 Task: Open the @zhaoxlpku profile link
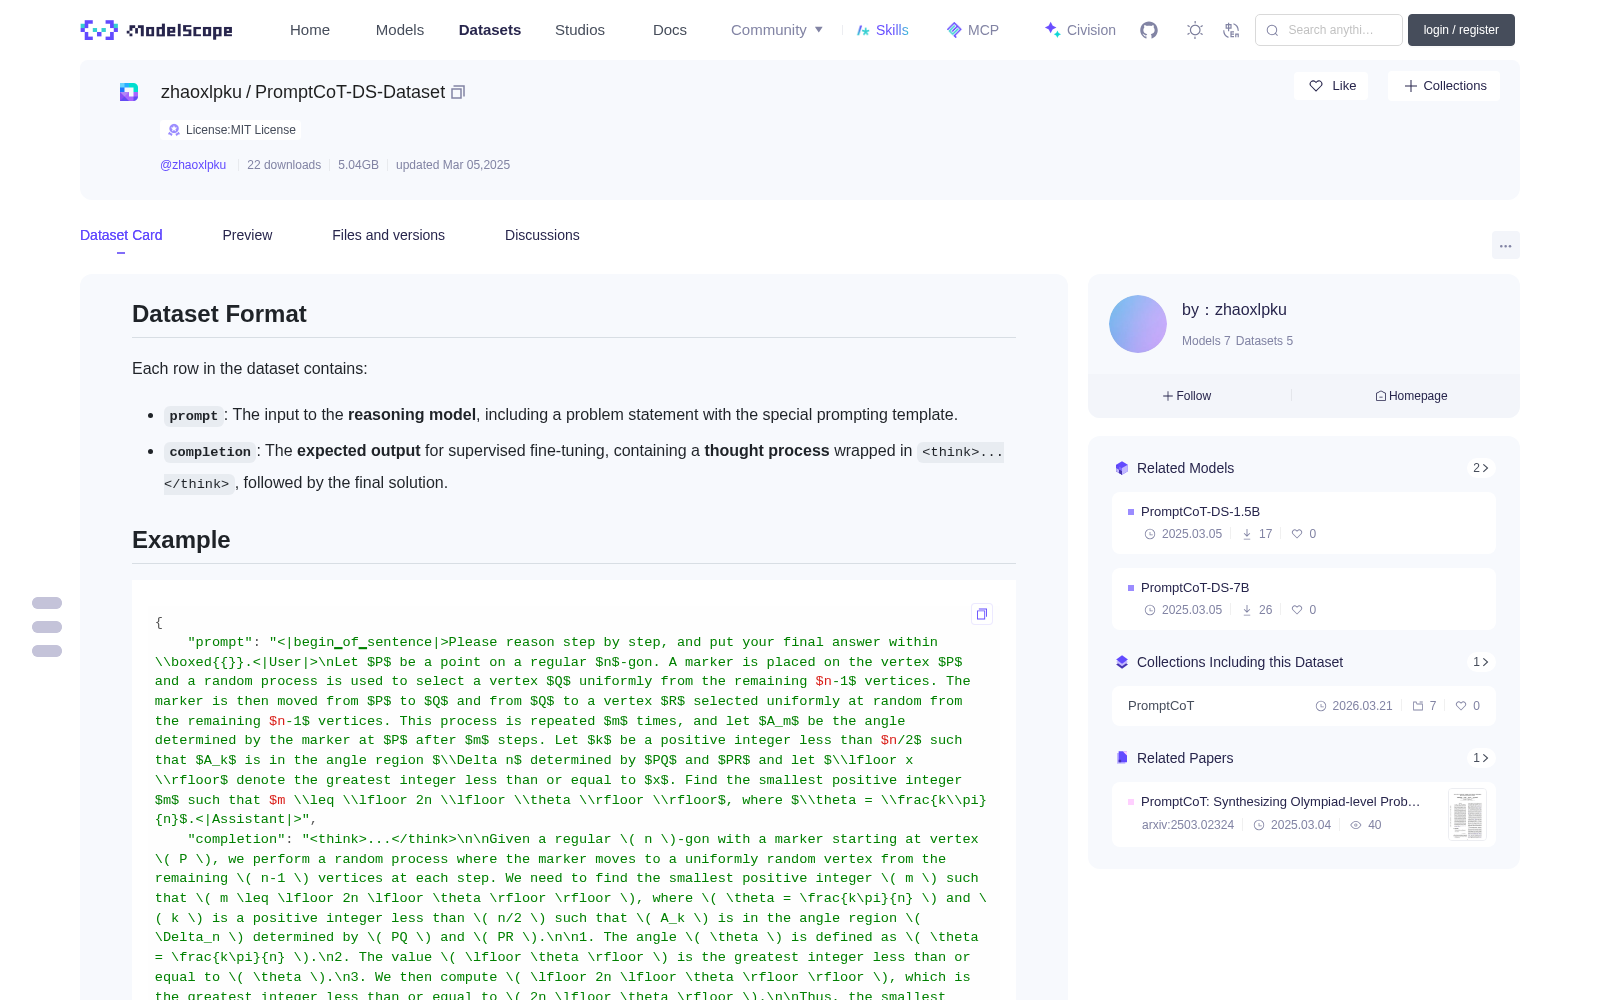coord(193,165)
